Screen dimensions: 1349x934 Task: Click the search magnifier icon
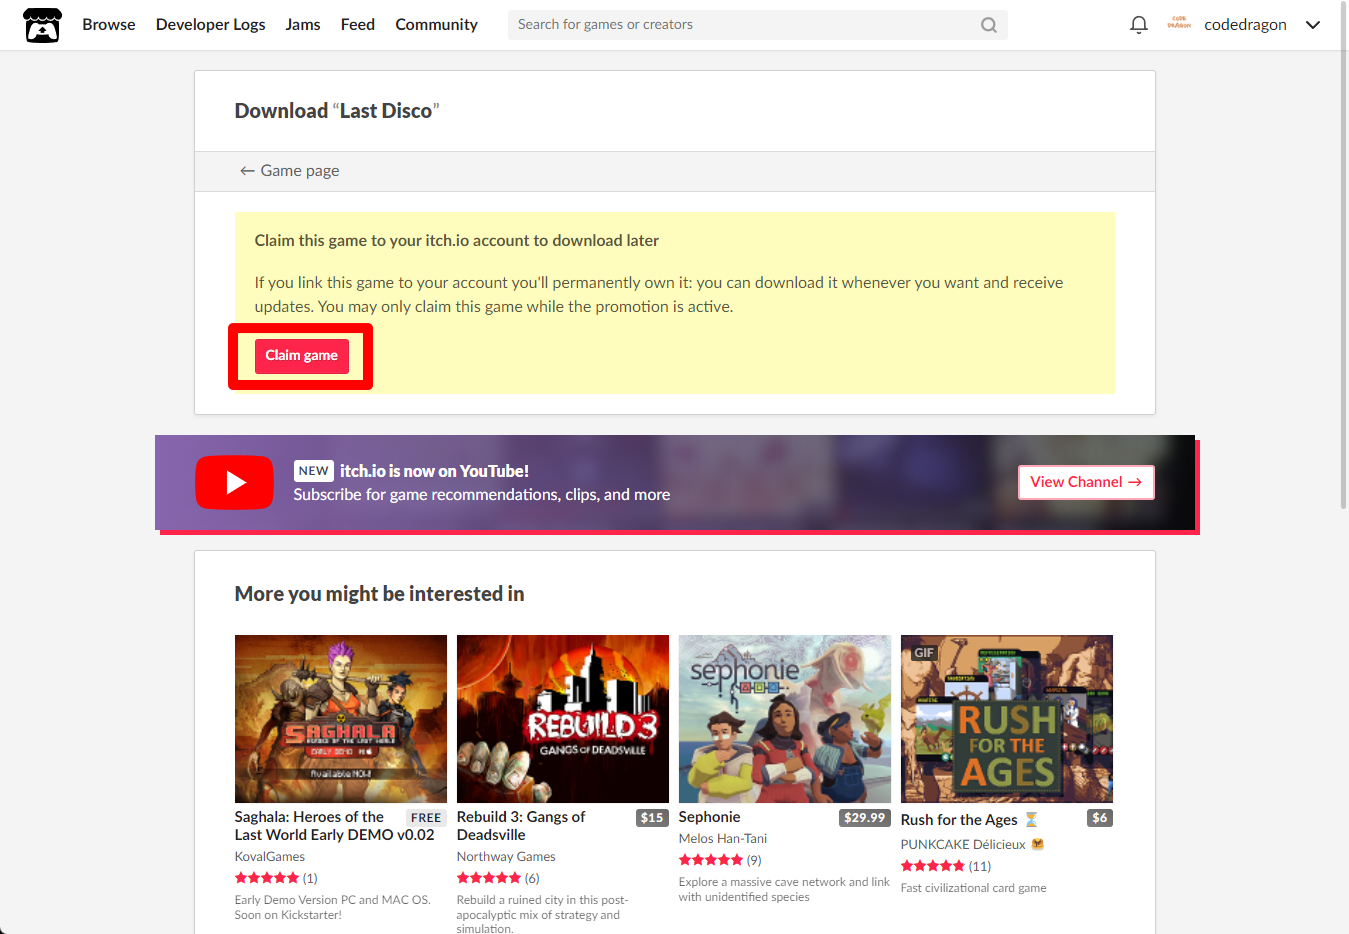click(988, 25)
